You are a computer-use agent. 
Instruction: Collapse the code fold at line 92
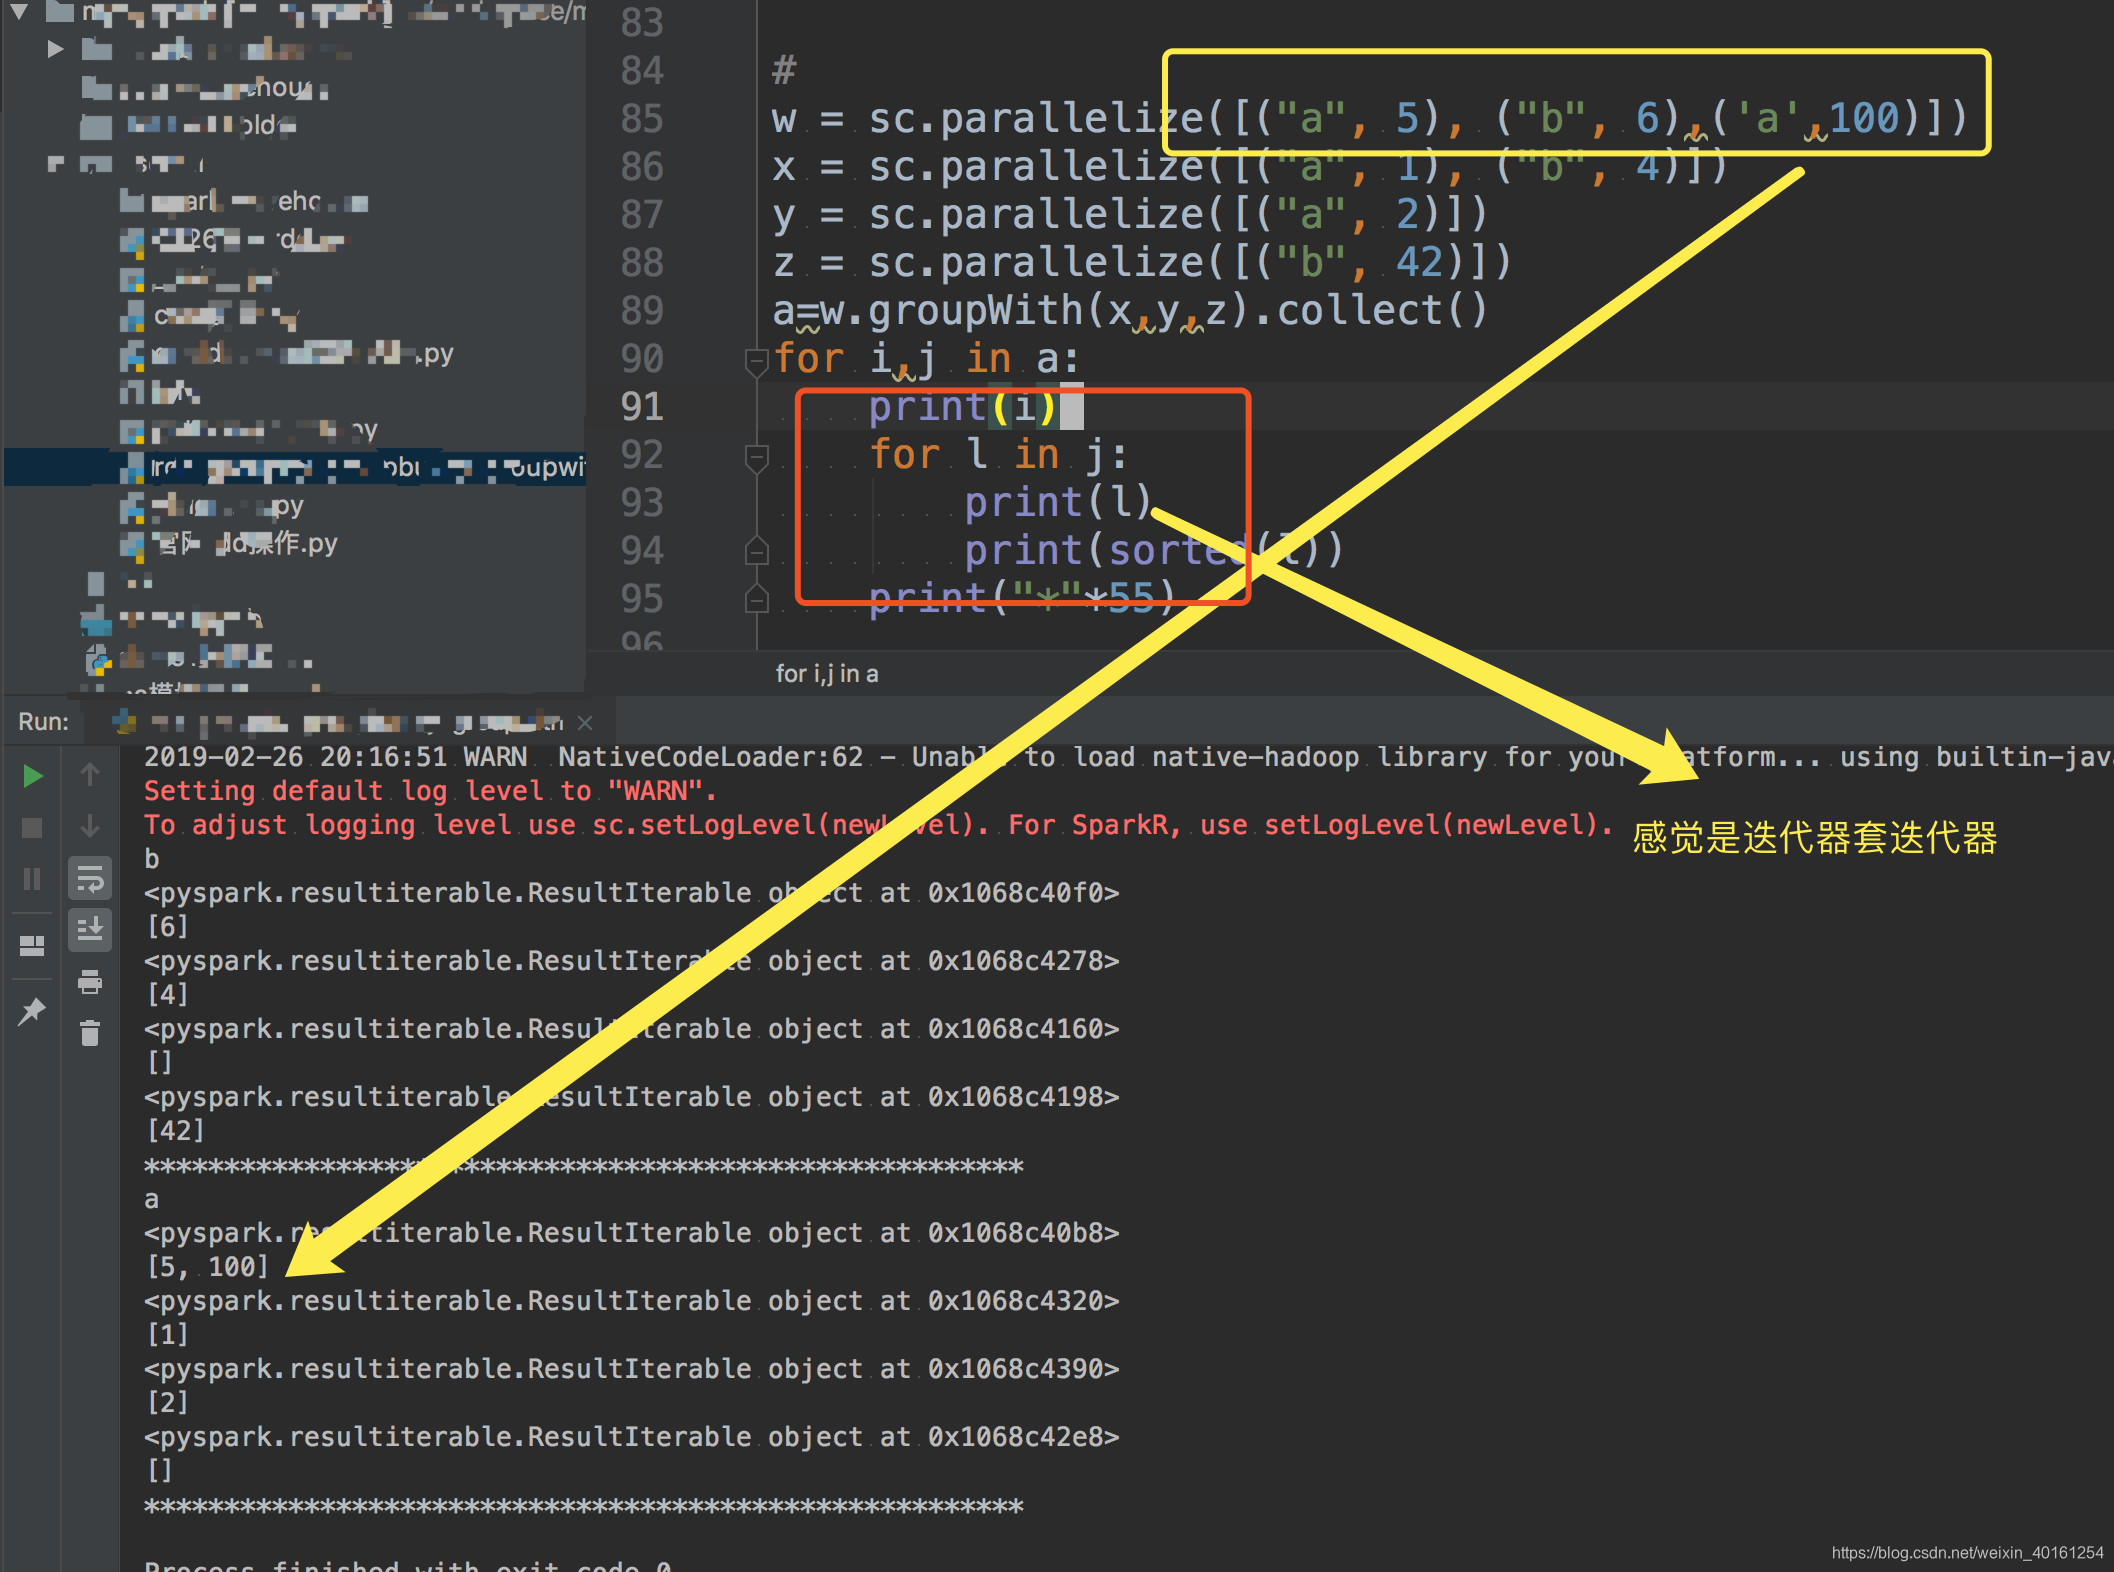tap(757, 457)
